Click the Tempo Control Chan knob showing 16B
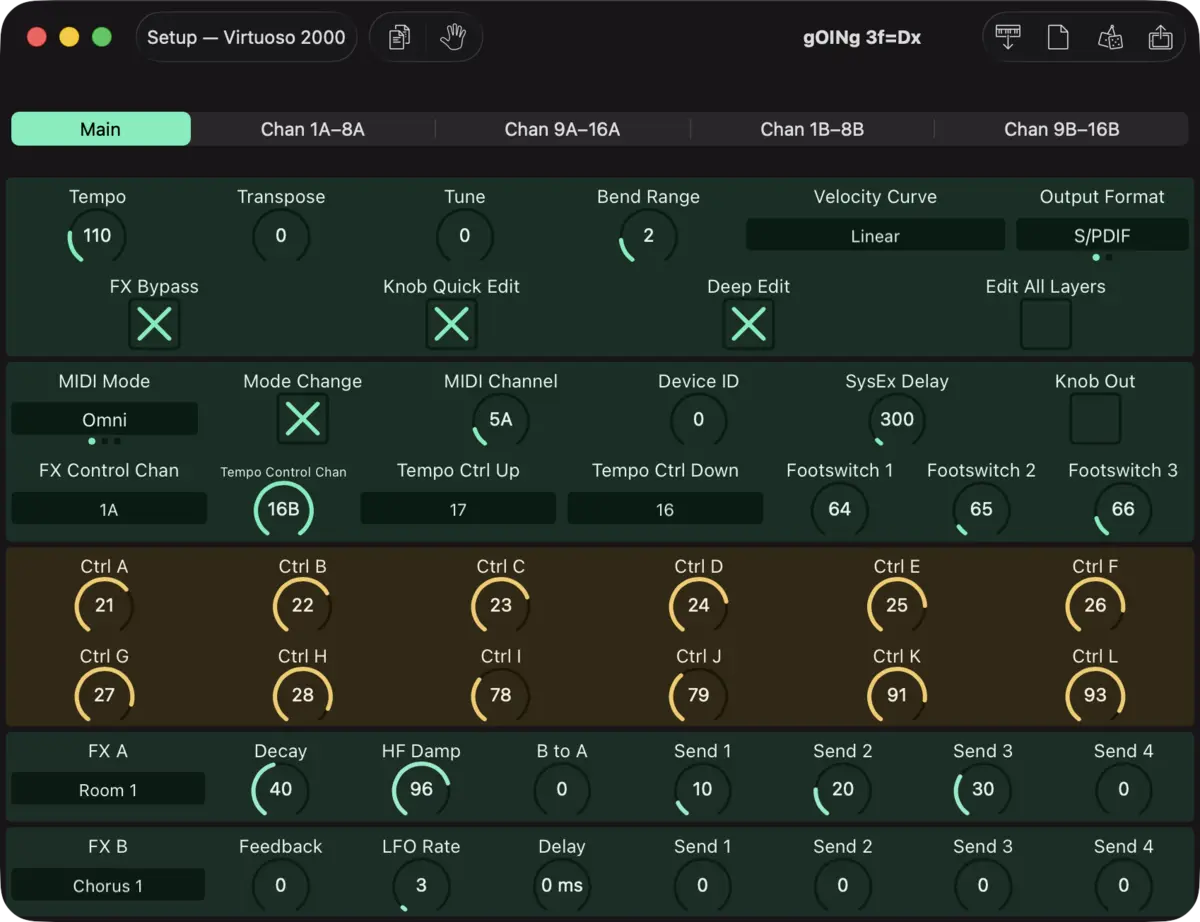 click(283, 509)
